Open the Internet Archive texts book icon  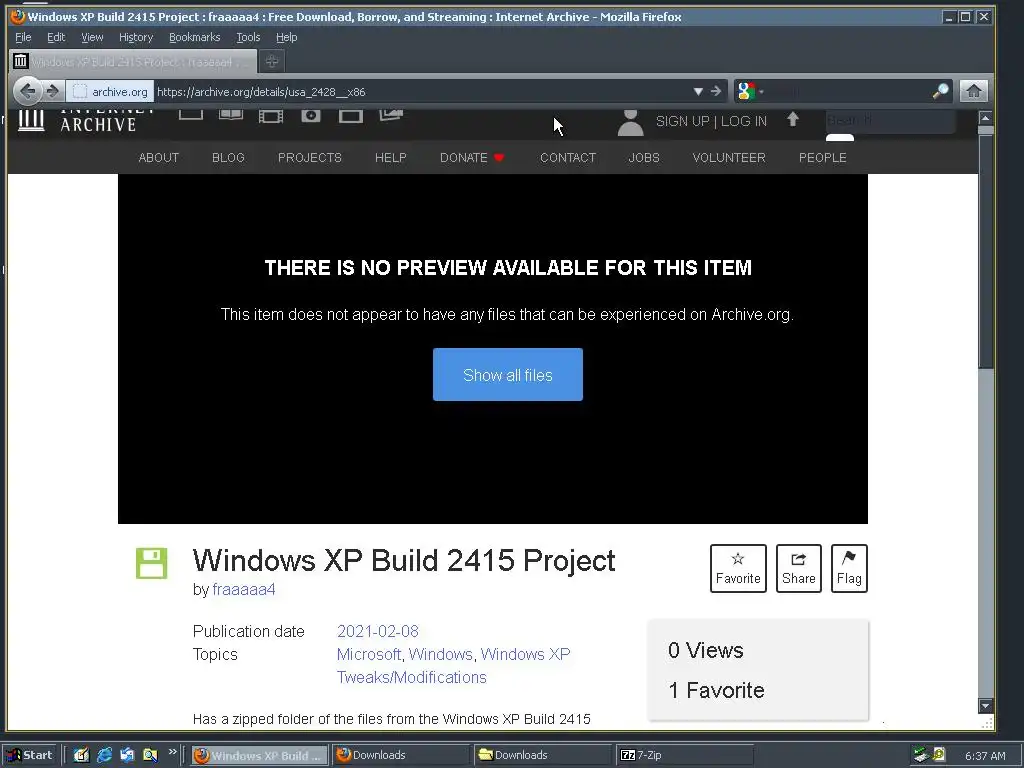(x=231, y=115)
